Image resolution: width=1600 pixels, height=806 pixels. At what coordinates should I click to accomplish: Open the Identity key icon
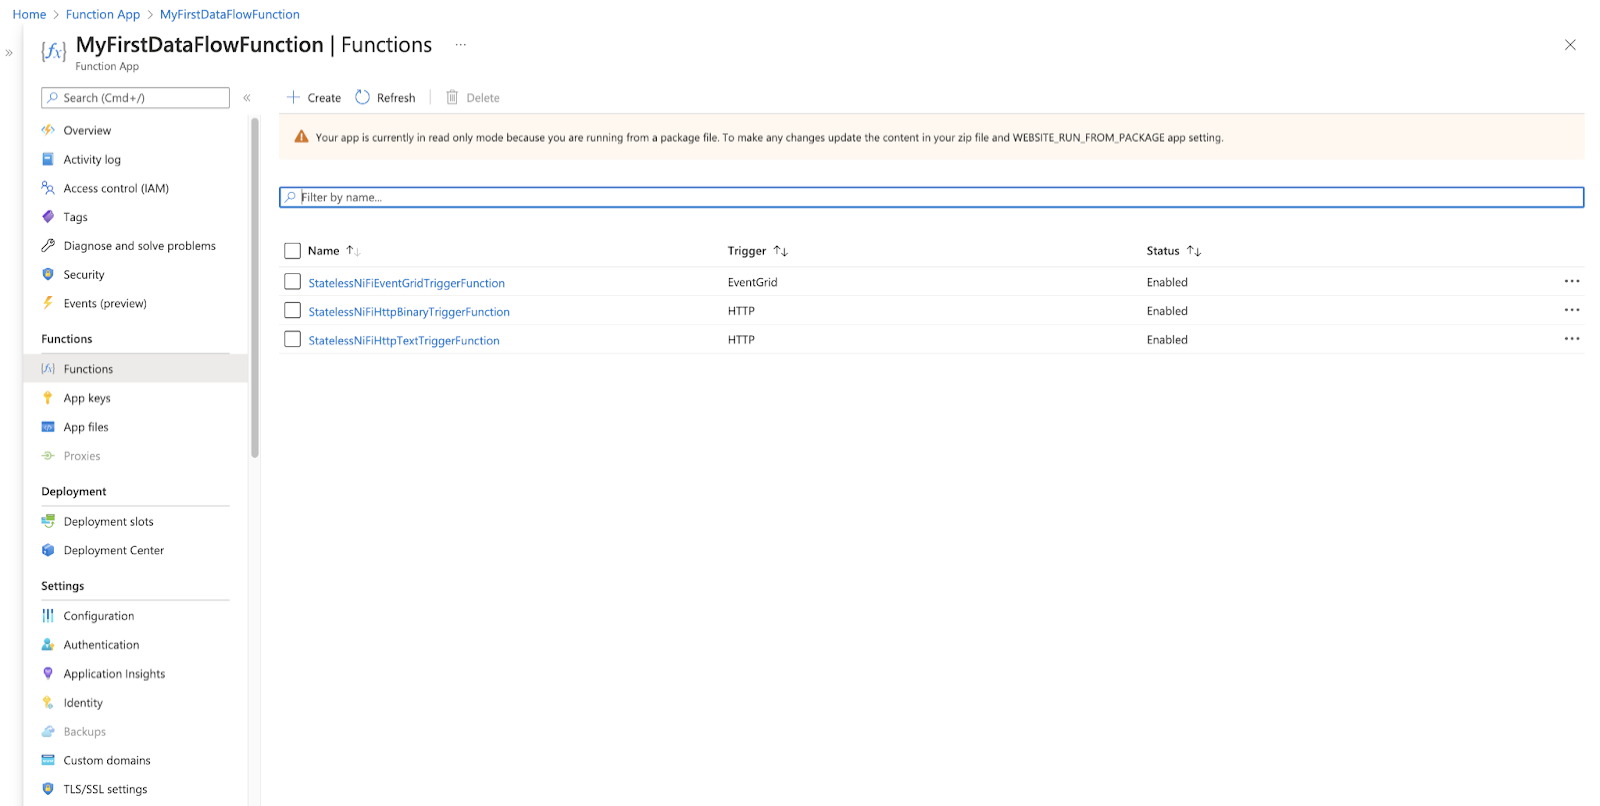tap(48, 703)
